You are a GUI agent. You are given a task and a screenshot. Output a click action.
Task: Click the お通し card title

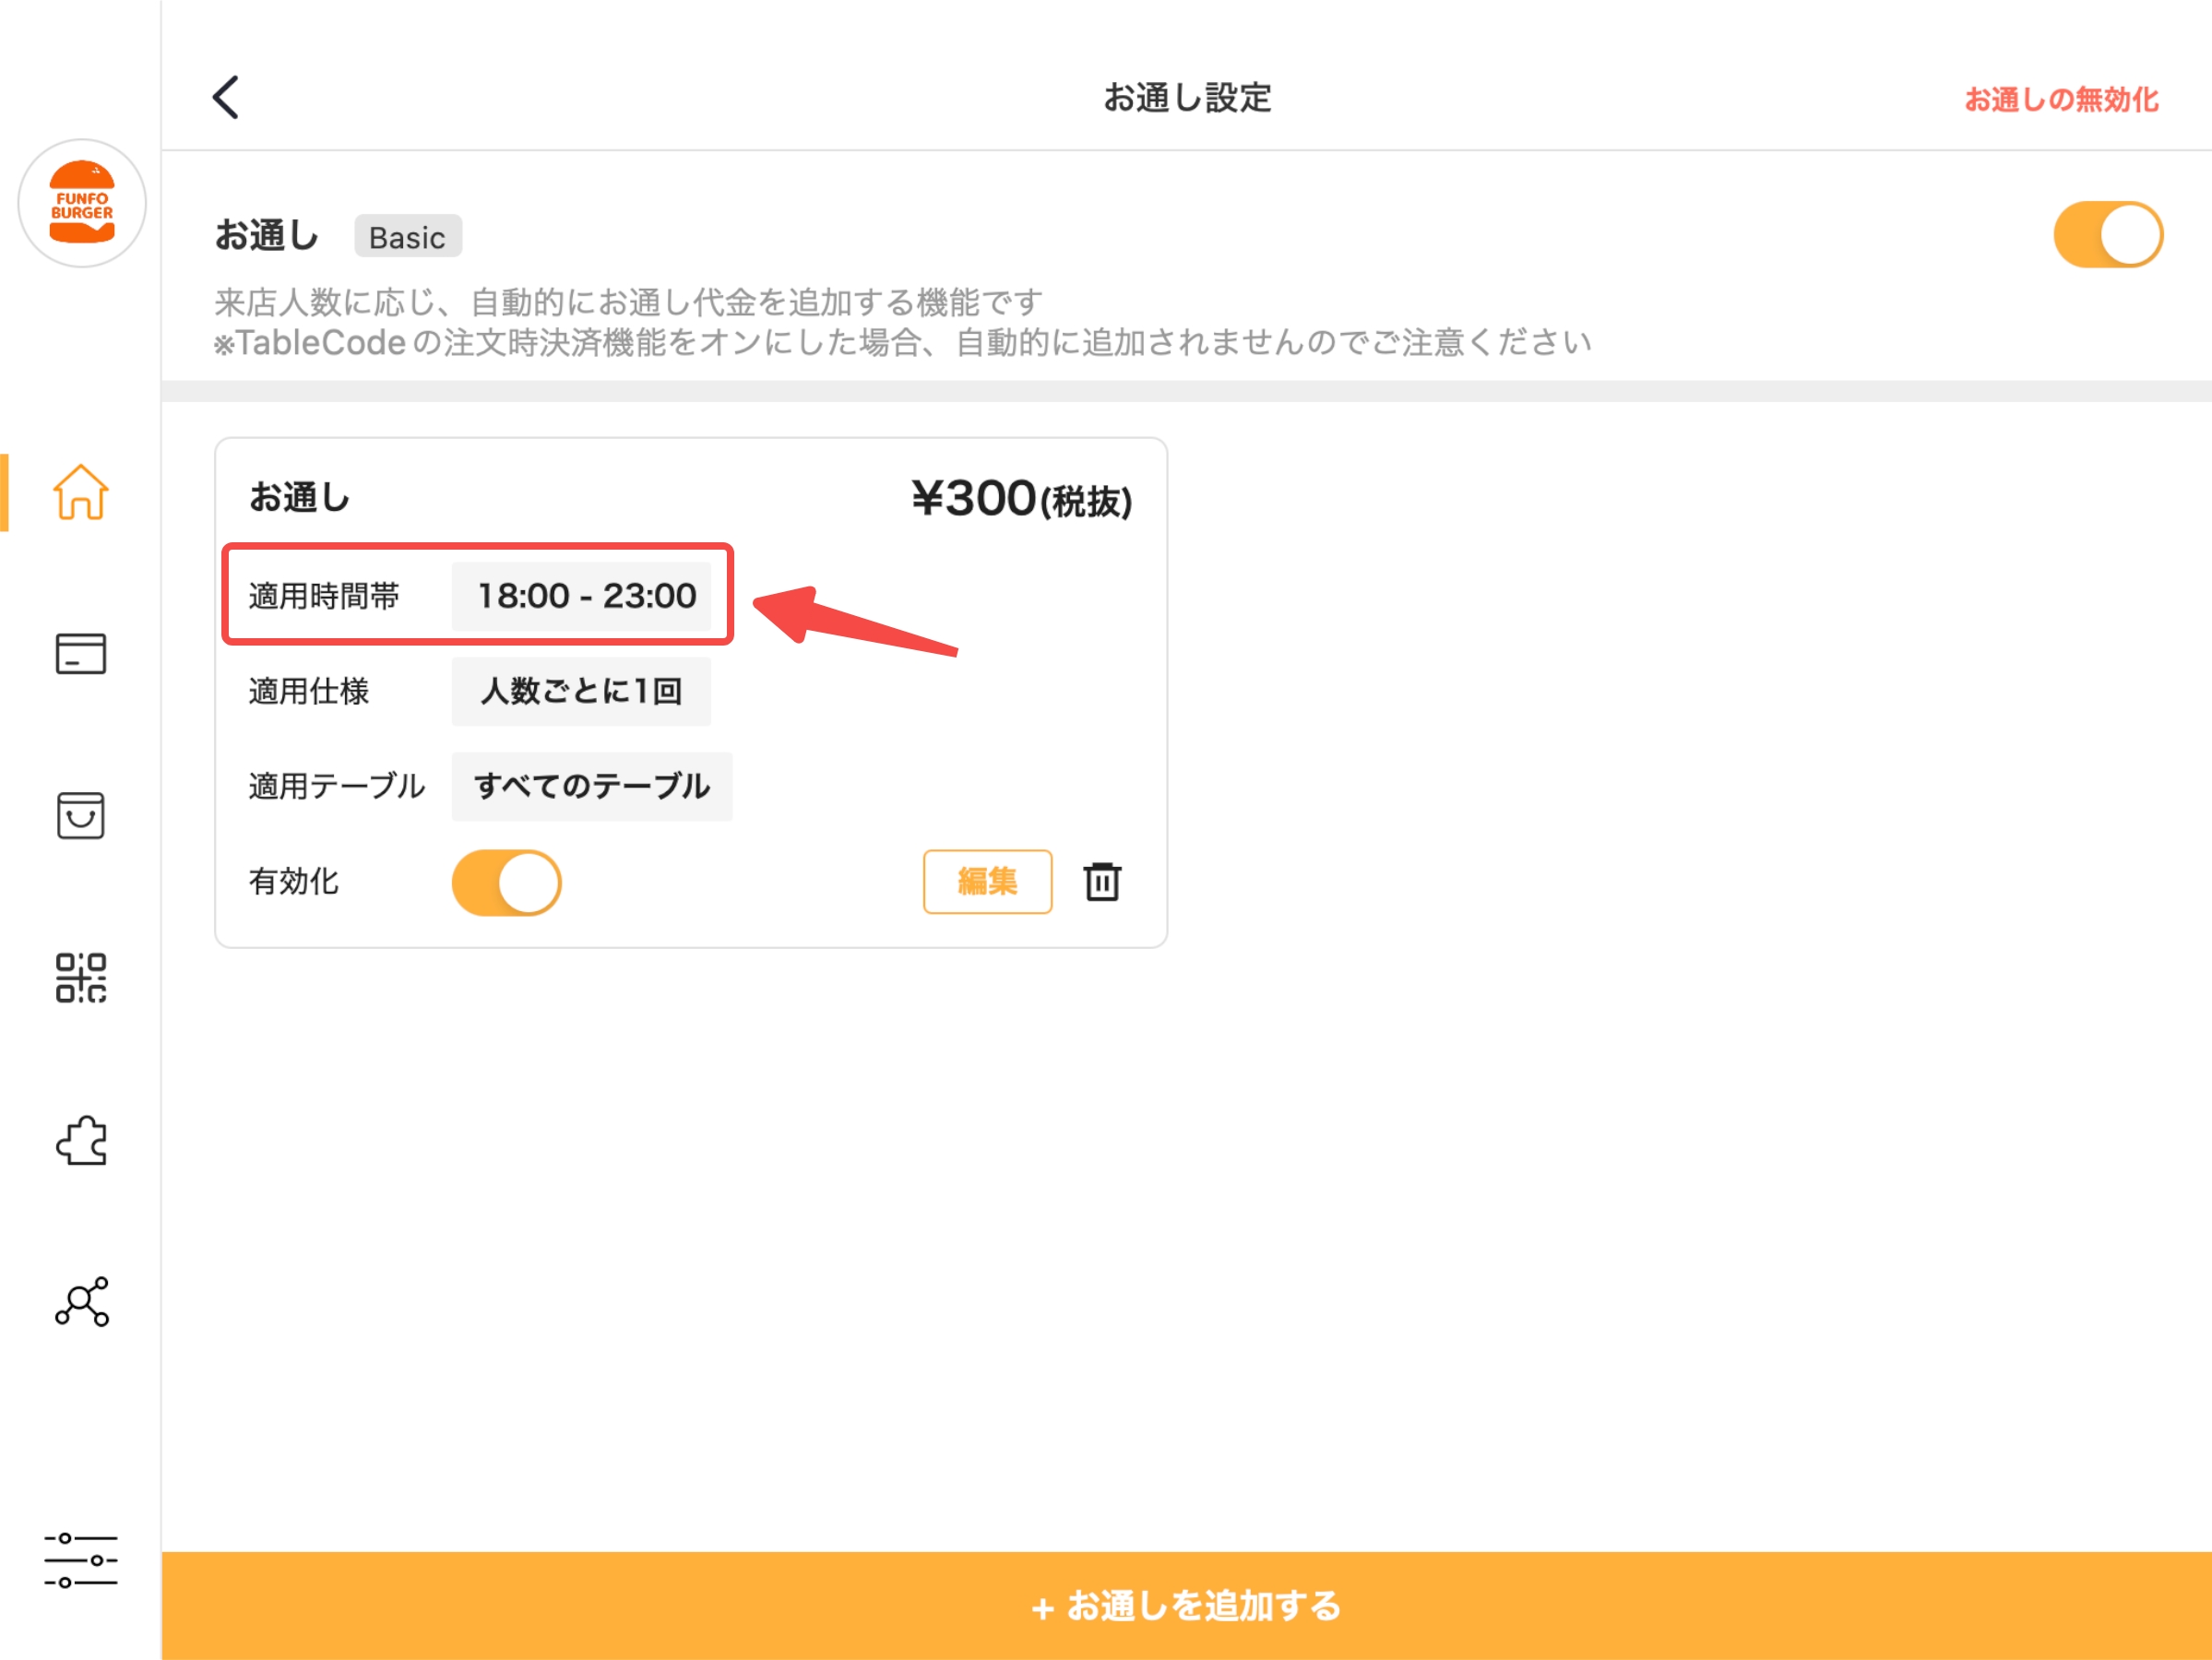coord(300,497)
